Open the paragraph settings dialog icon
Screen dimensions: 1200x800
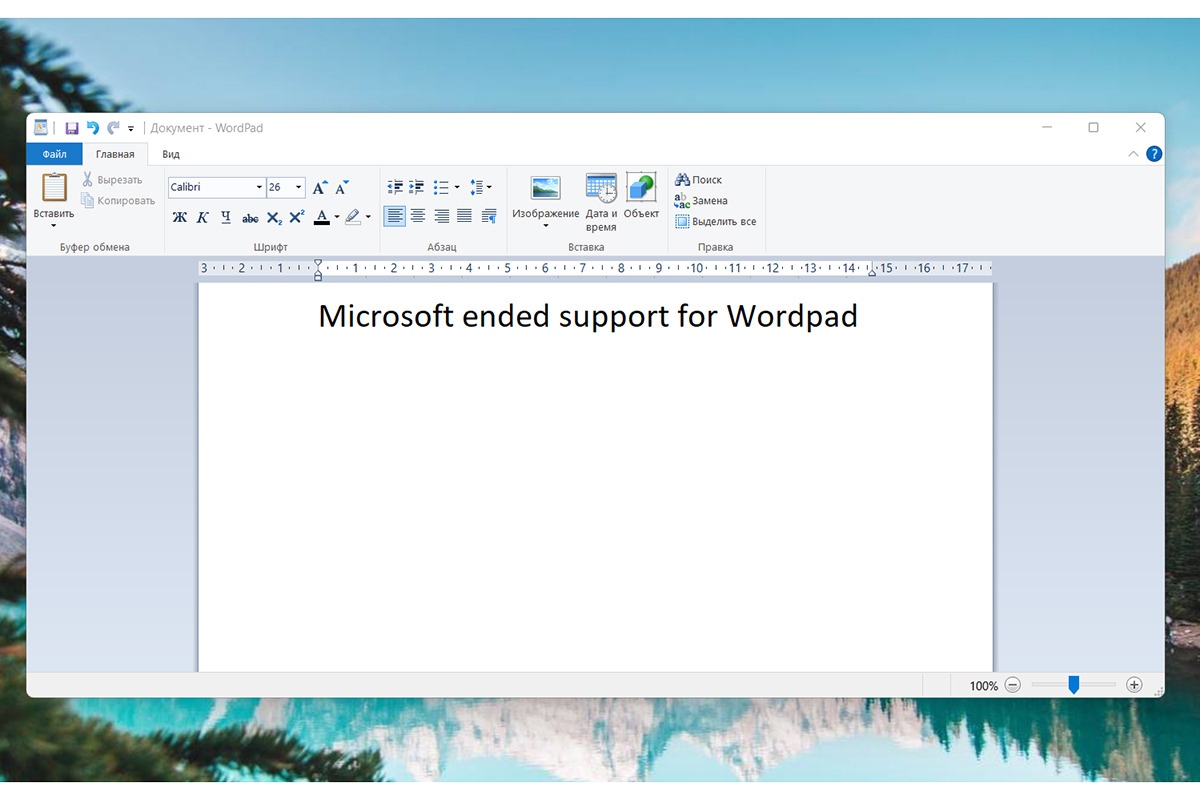point(489,216)
